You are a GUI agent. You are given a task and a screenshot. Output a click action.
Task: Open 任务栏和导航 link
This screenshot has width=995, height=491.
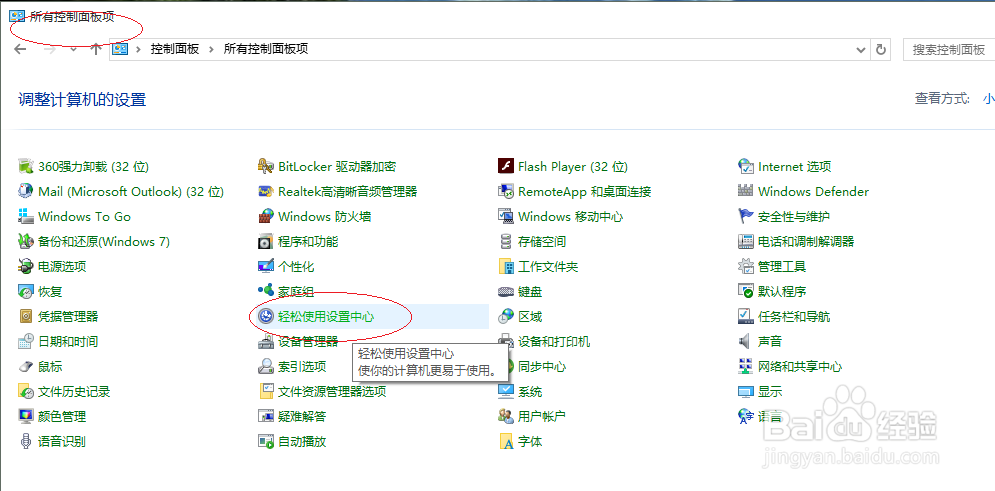pyautogui.click(x=794, y=317)
